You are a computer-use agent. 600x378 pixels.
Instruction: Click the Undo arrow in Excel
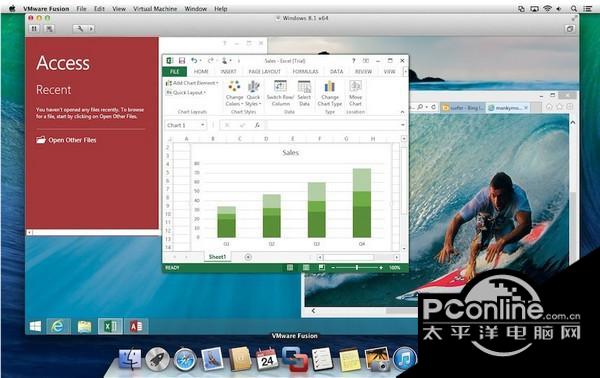click(x=194, y=60)
